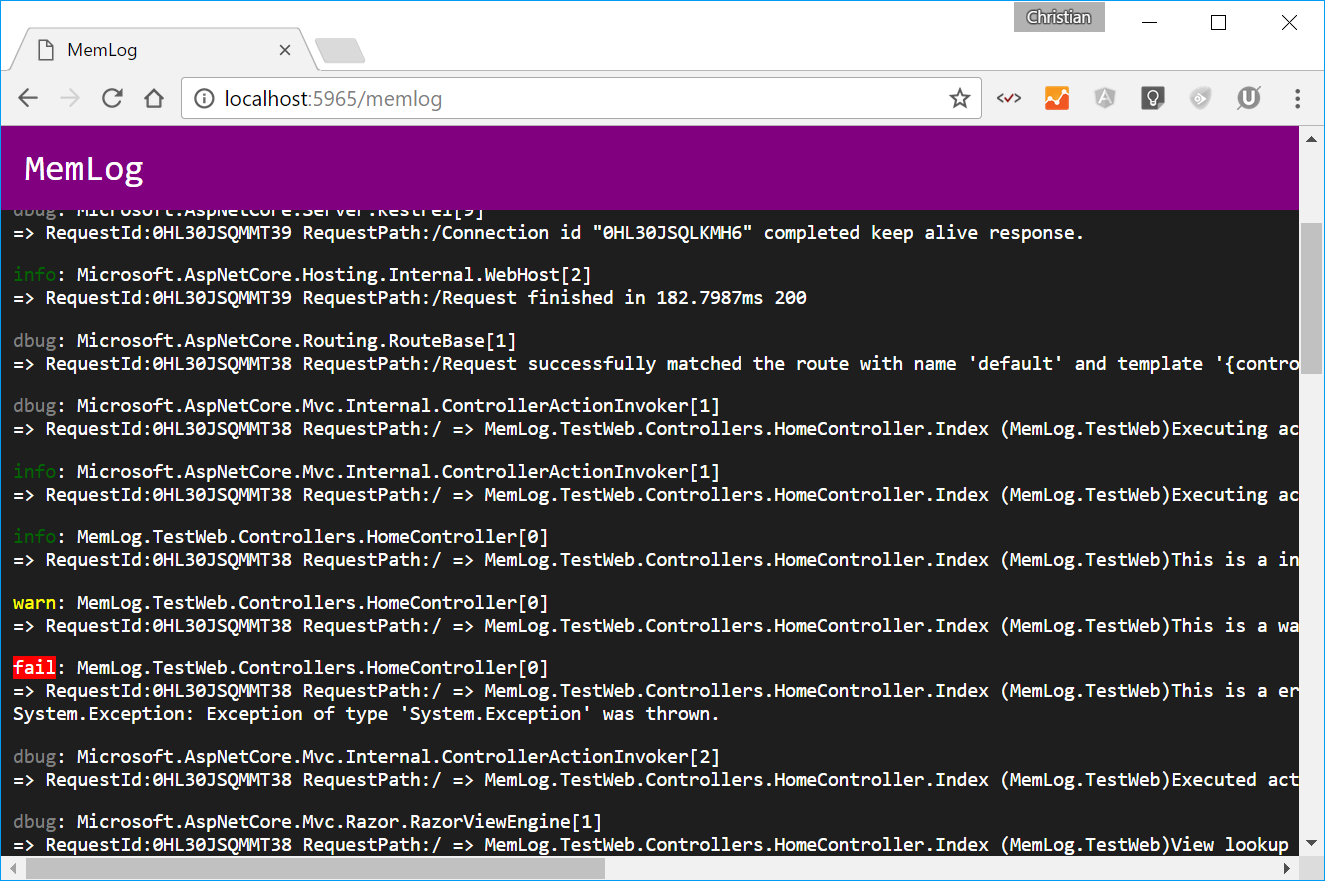Maximize the browser window
The image size is (1325, 881).
point(1218,22)
